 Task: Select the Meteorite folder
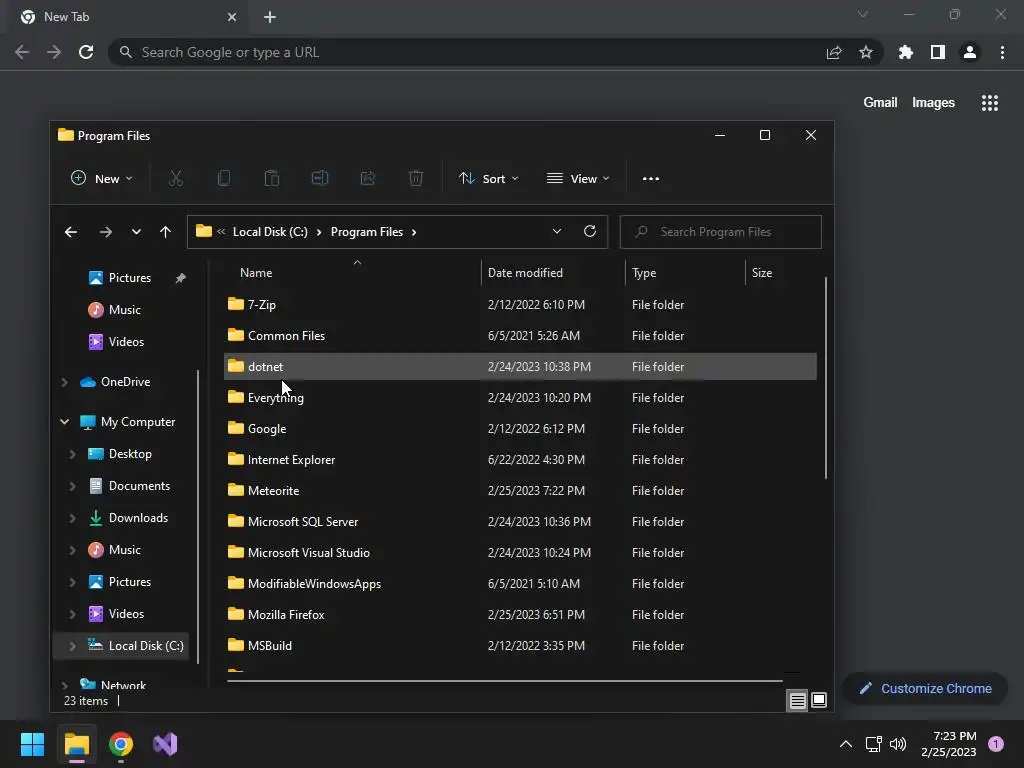point(520,491)
